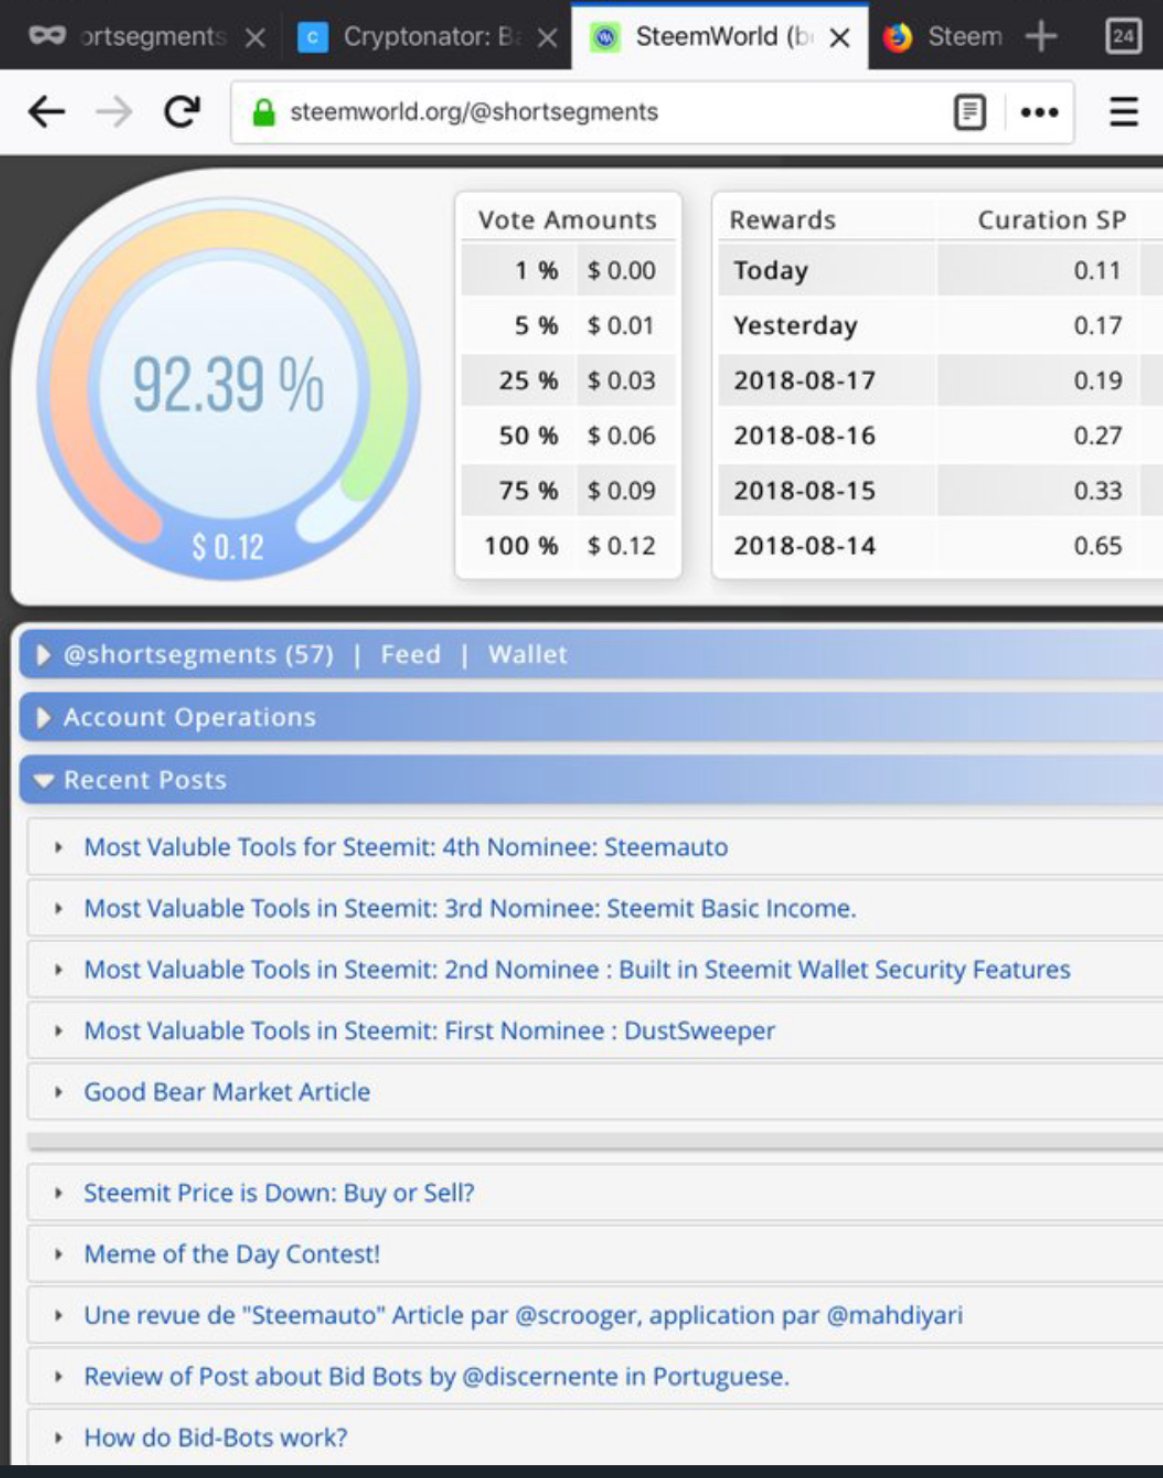Add a new browser tab

pos(1041,37)
